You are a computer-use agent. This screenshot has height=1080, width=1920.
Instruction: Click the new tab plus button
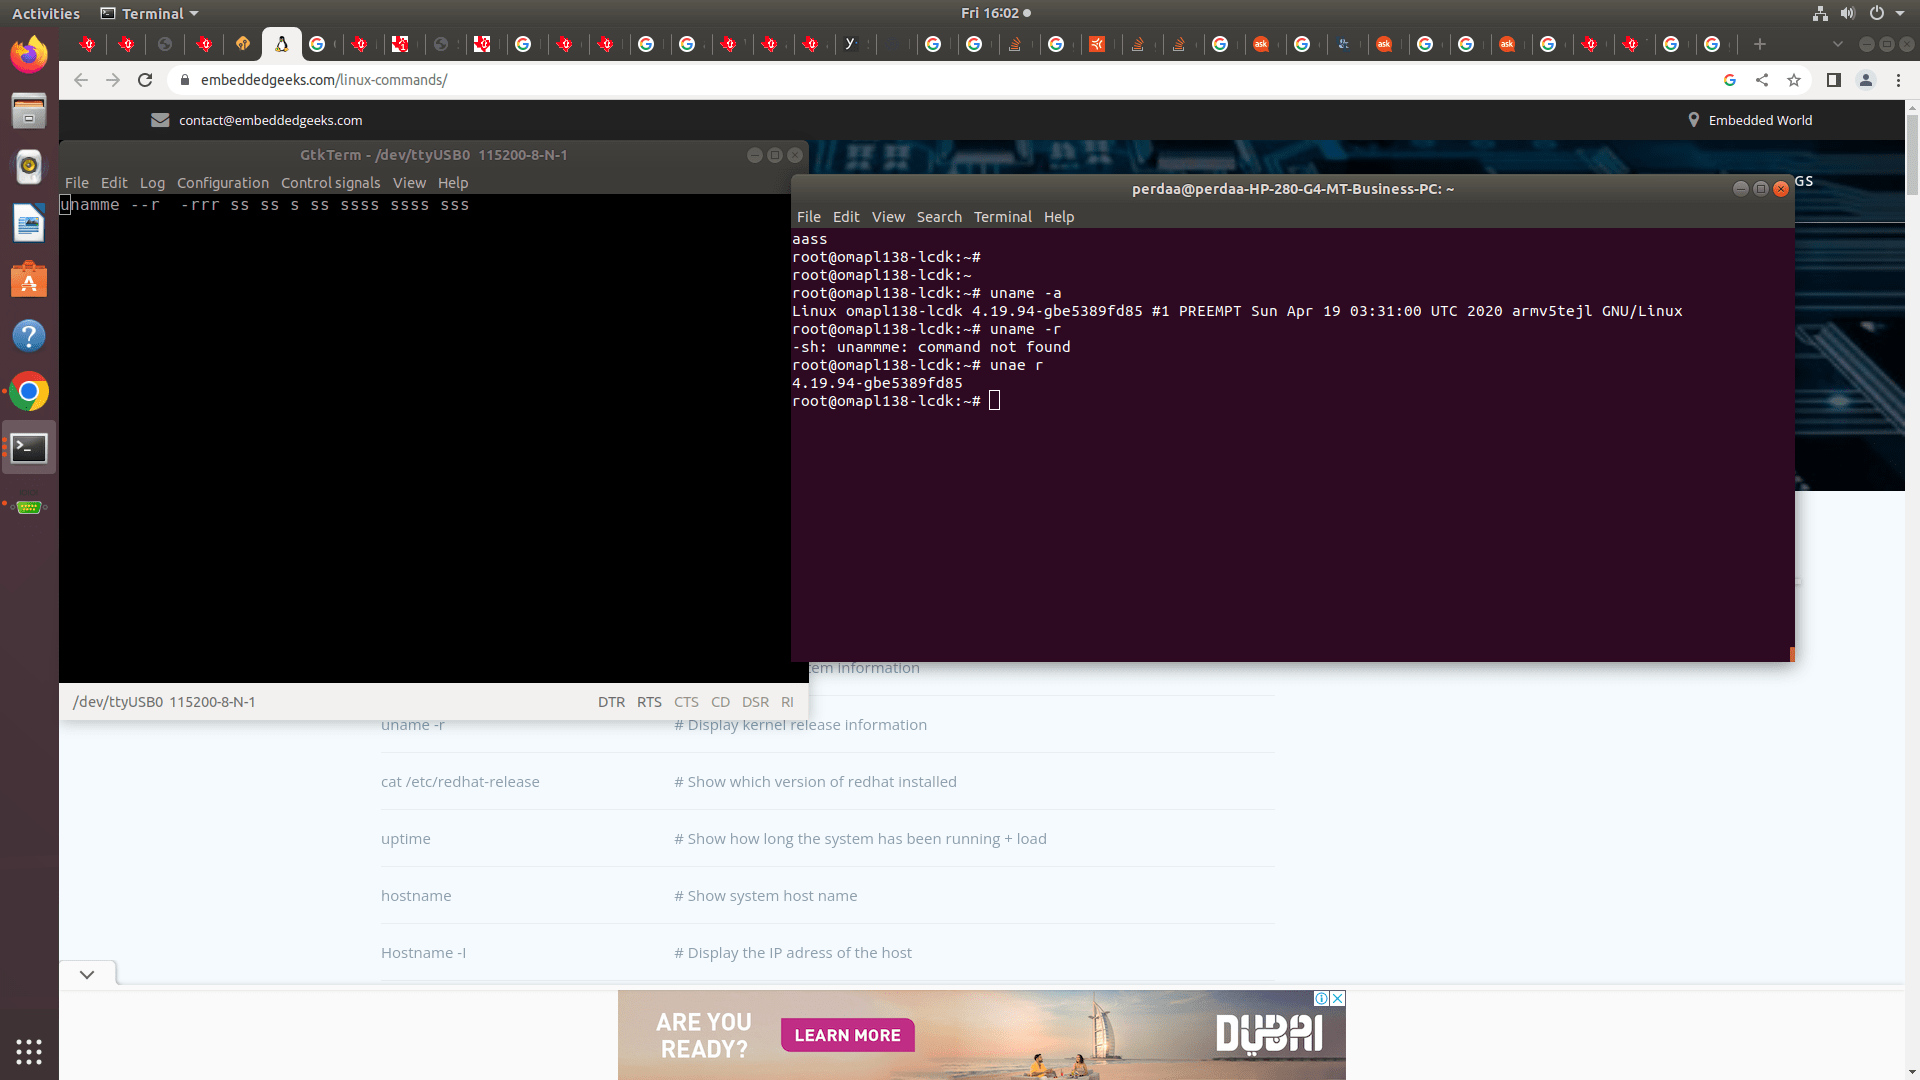(1759, 44)
